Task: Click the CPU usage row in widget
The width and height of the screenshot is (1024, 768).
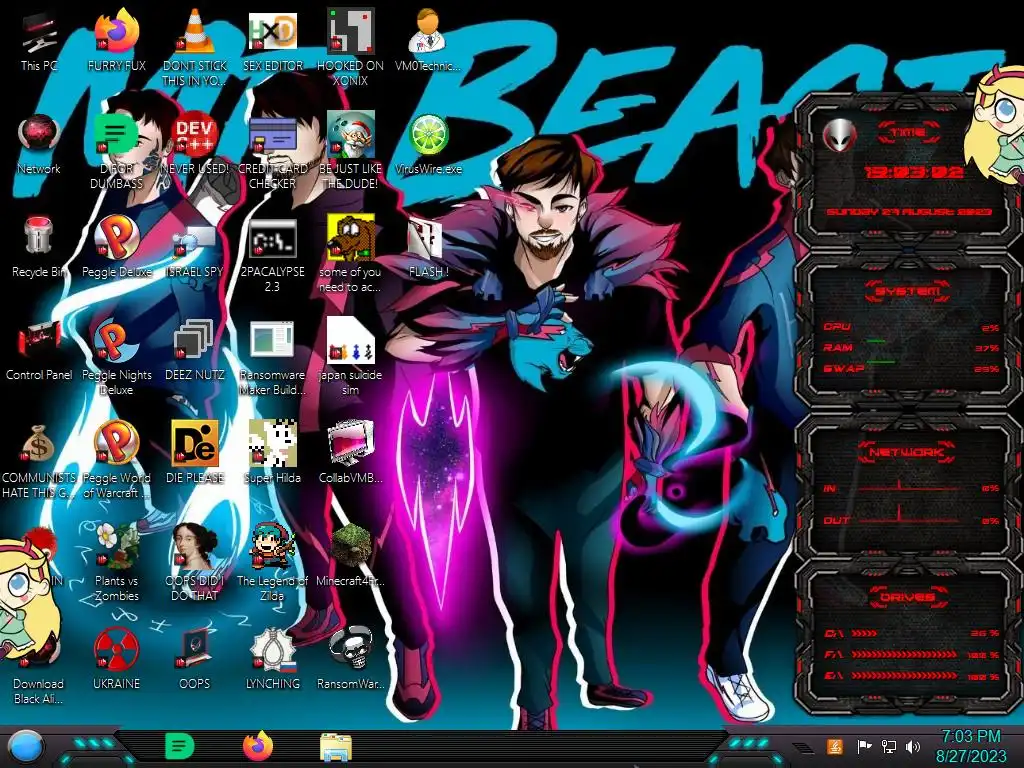Action: [x=912, y=327]
